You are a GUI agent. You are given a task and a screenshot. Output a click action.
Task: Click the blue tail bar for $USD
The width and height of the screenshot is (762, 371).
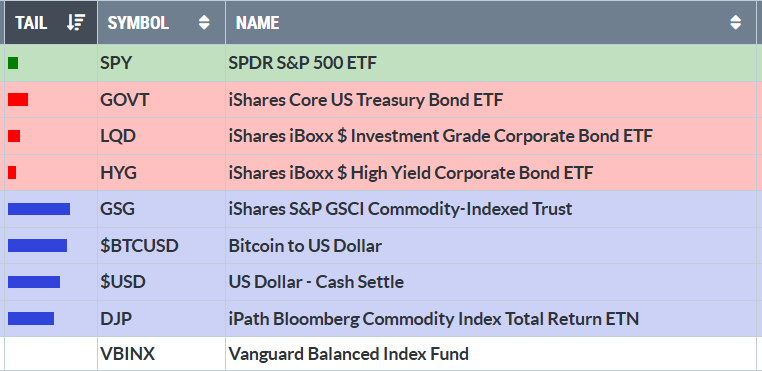click(x=34, y=282)
